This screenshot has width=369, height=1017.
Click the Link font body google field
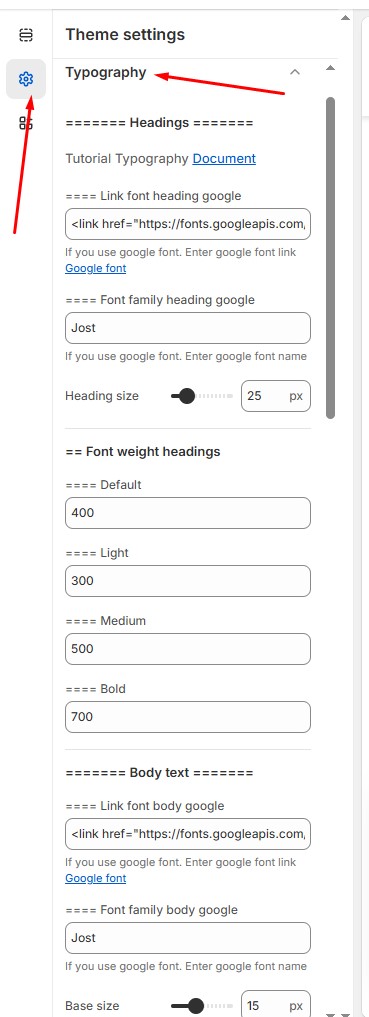pos(188,834)
